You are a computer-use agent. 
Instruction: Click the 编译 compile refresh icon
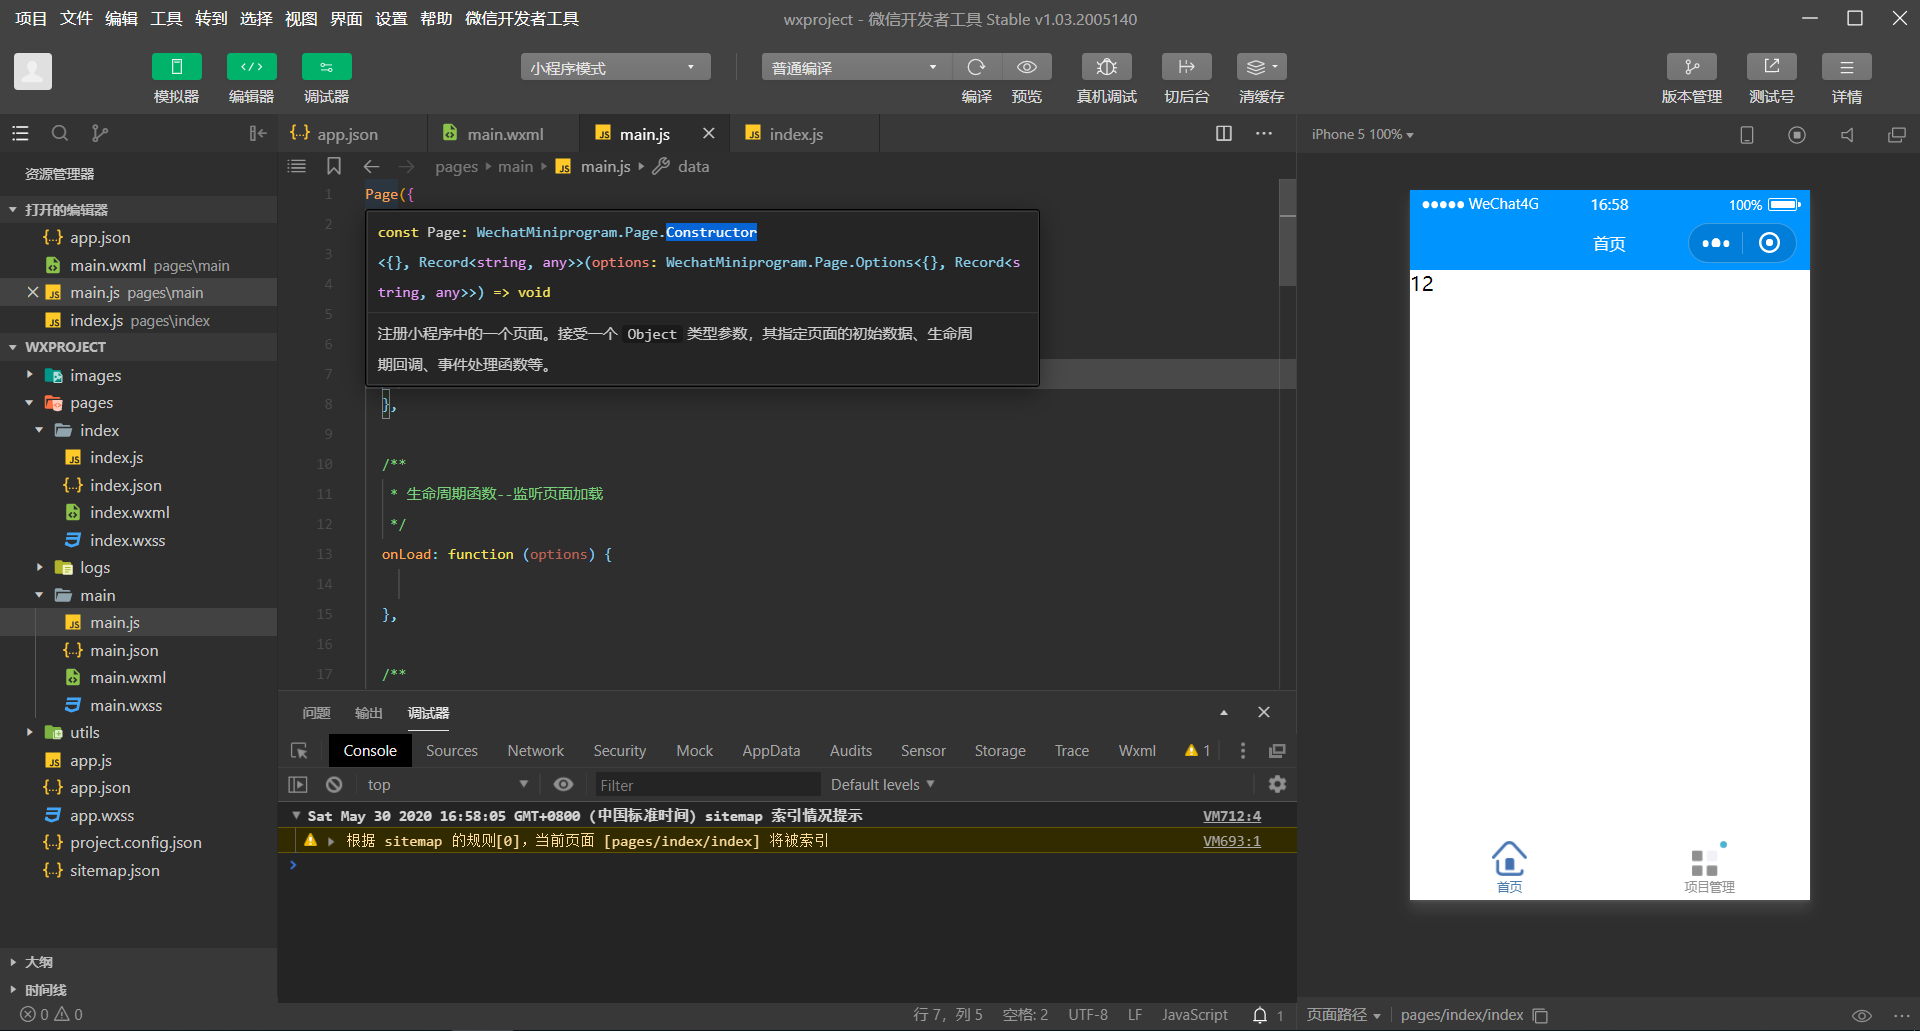coord(977,67)
